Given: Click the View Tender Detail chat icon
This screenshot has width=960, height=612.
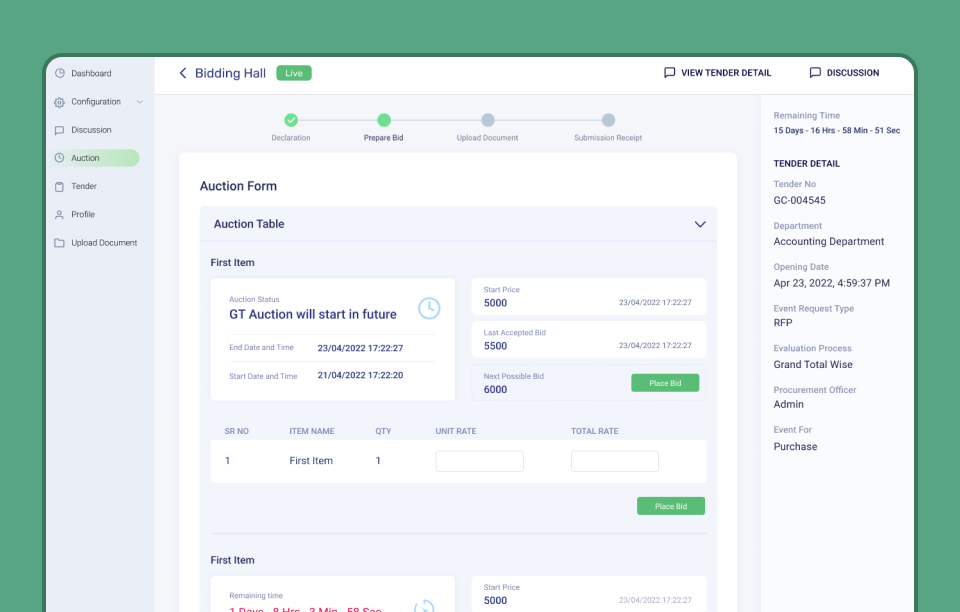Looking at the screenshot, I should point(669,73).
